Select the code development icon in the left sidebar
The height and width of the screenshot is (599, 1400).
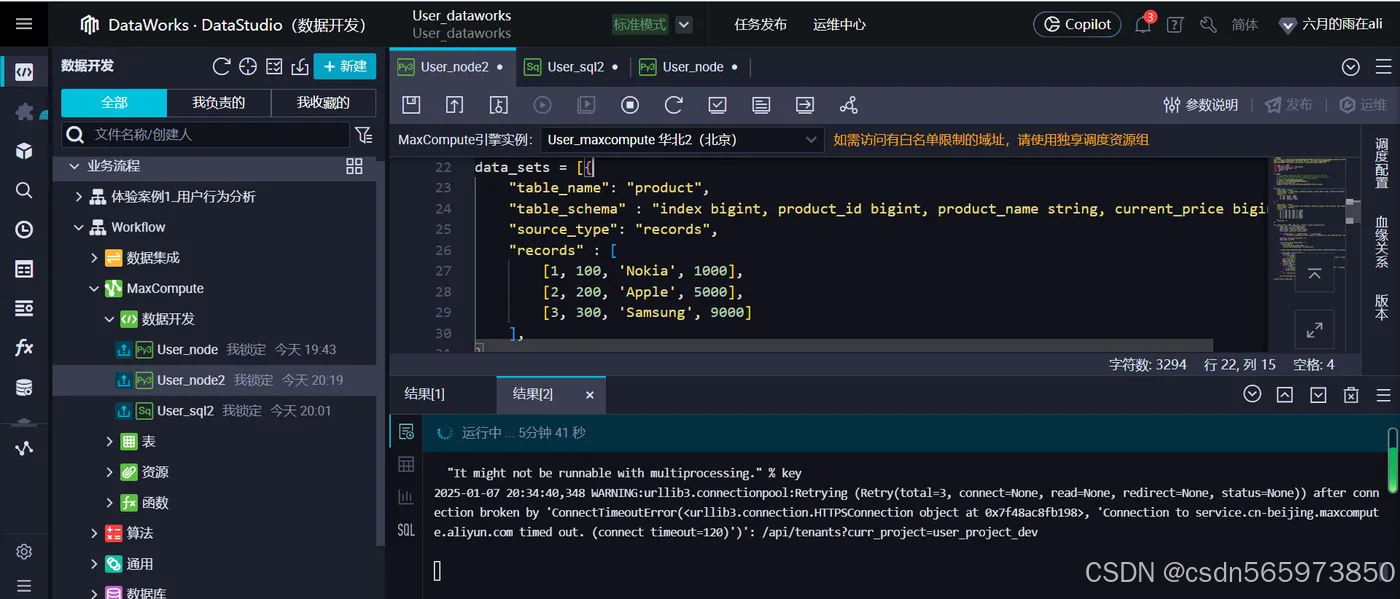24,72
